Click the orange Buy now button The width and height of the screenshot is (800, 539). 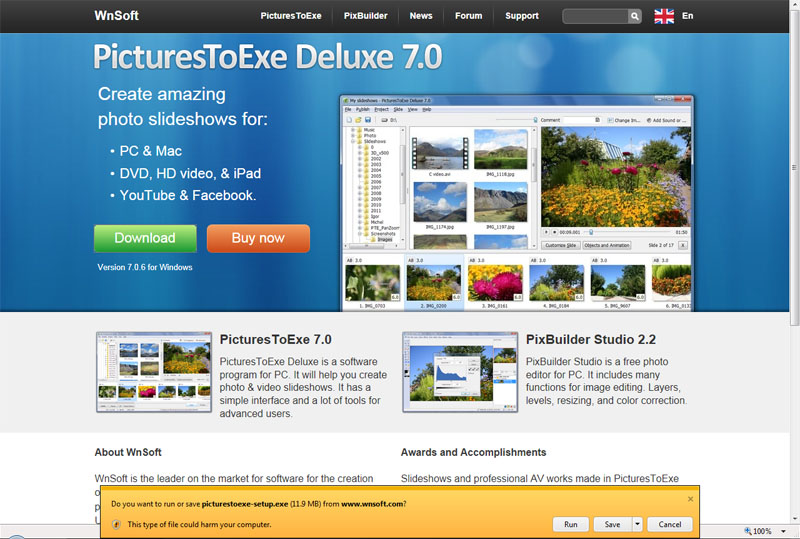click(258, 238)
